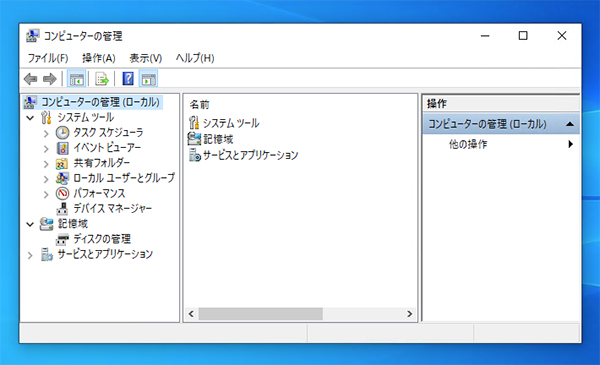Viewport: 600px width, 365px height.
Task: Select ディスクの管理 label in the tree
Action: tap(102, 239)
